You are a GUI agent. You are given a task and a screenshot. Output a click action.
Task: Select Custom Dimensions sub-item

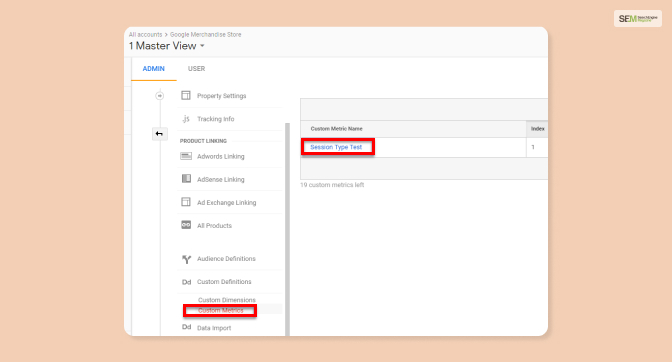(227, 300)
